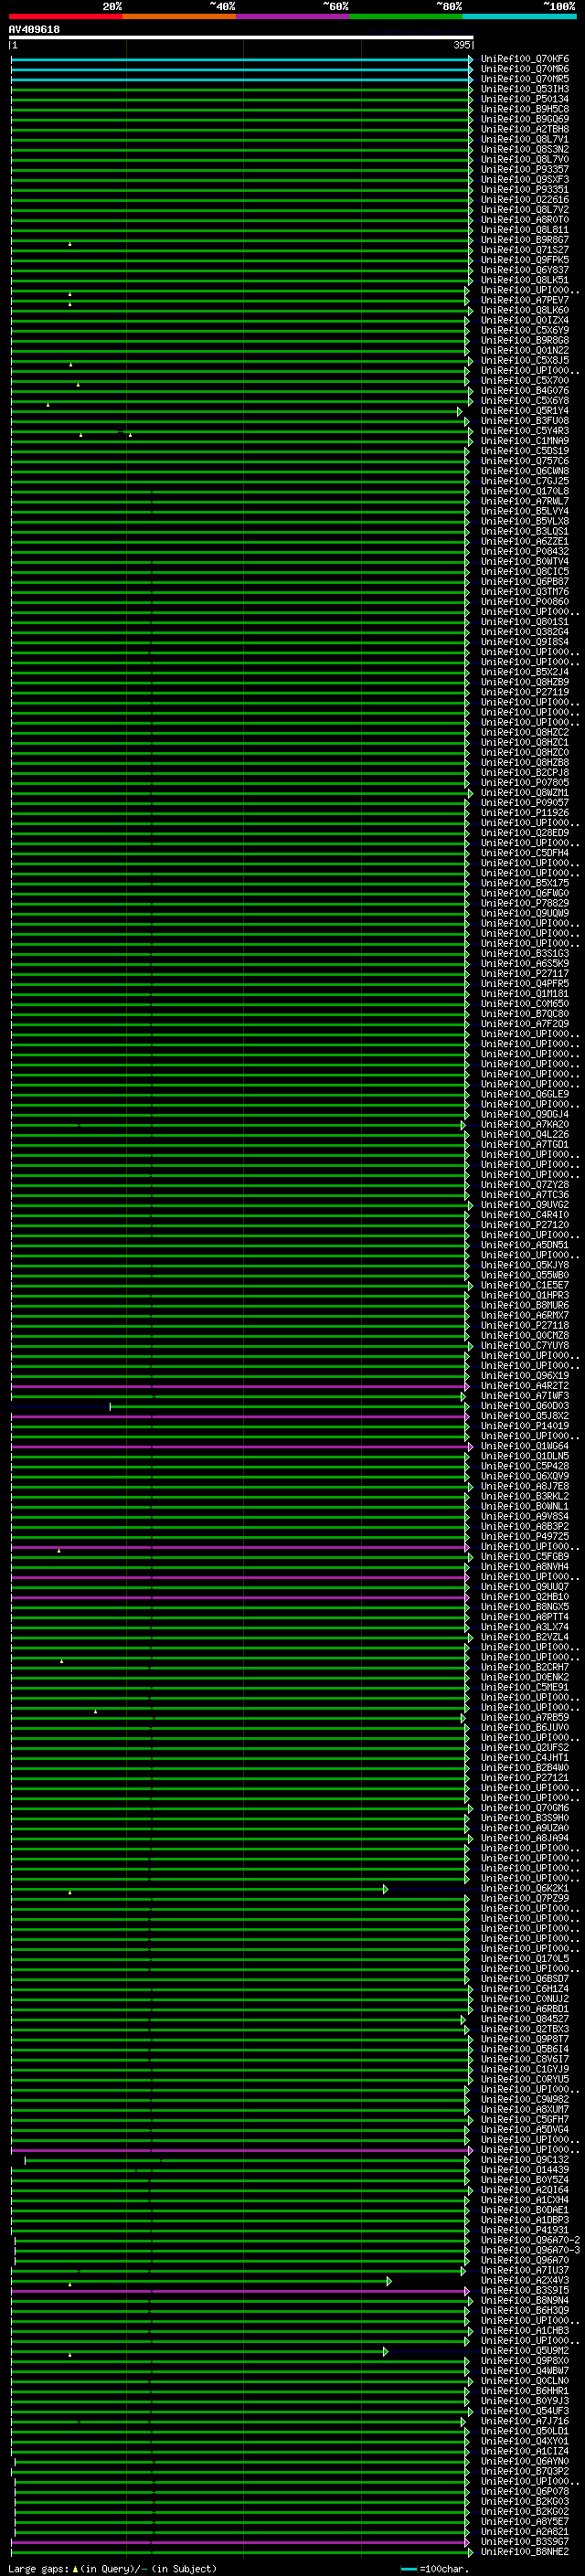Screen dimensions: 585x2576
Task: Click the green ~80% identity color segment
Action: [406, 16]
